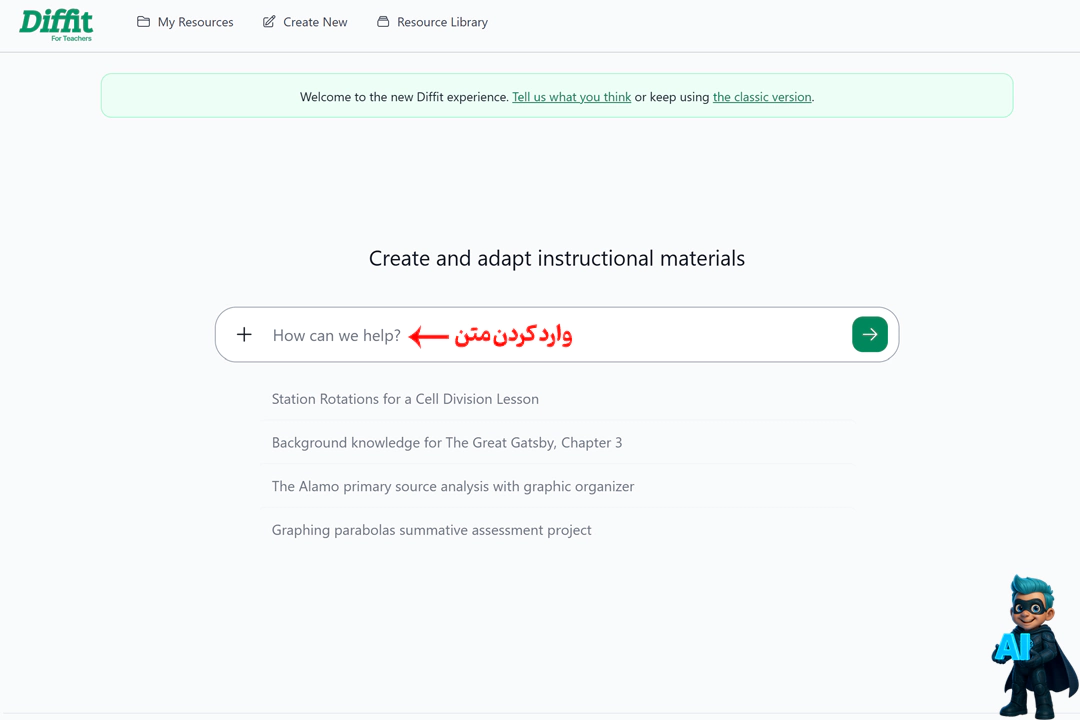Follow the "Tell us what you think" link
The height and width of the screenshot is (720, 1080).
(x=571, y=97)
